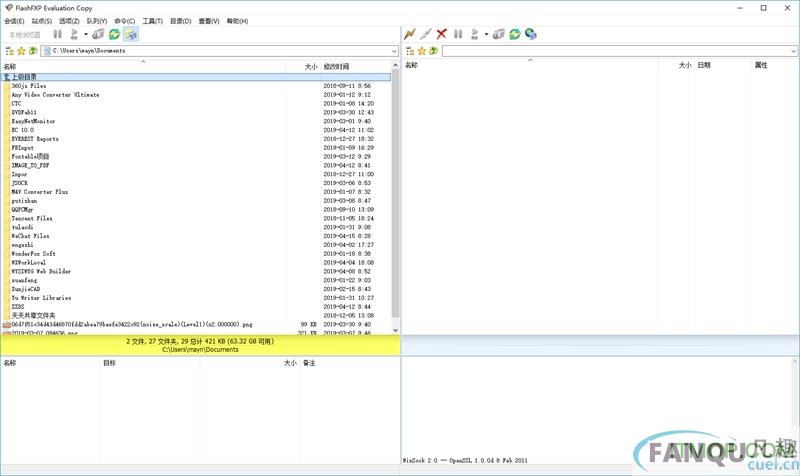The width and height of the screenshot is (800, 476).
Task: Click the queue panel 备注 column header
Action: (350, 363)
